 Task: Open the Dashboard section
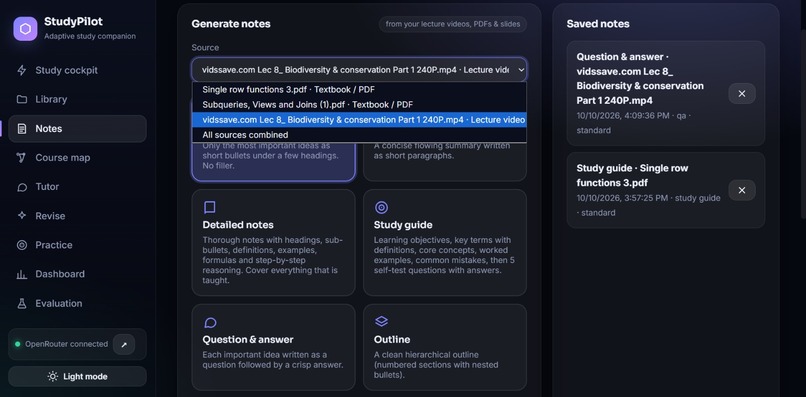pos(77,274)
